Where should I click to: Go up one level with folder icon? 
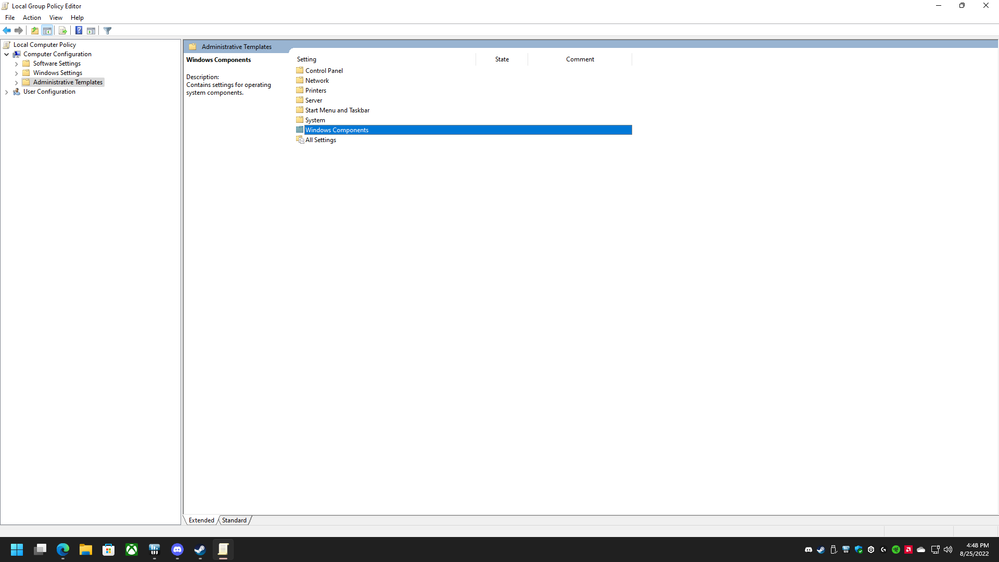coord(35,31)
